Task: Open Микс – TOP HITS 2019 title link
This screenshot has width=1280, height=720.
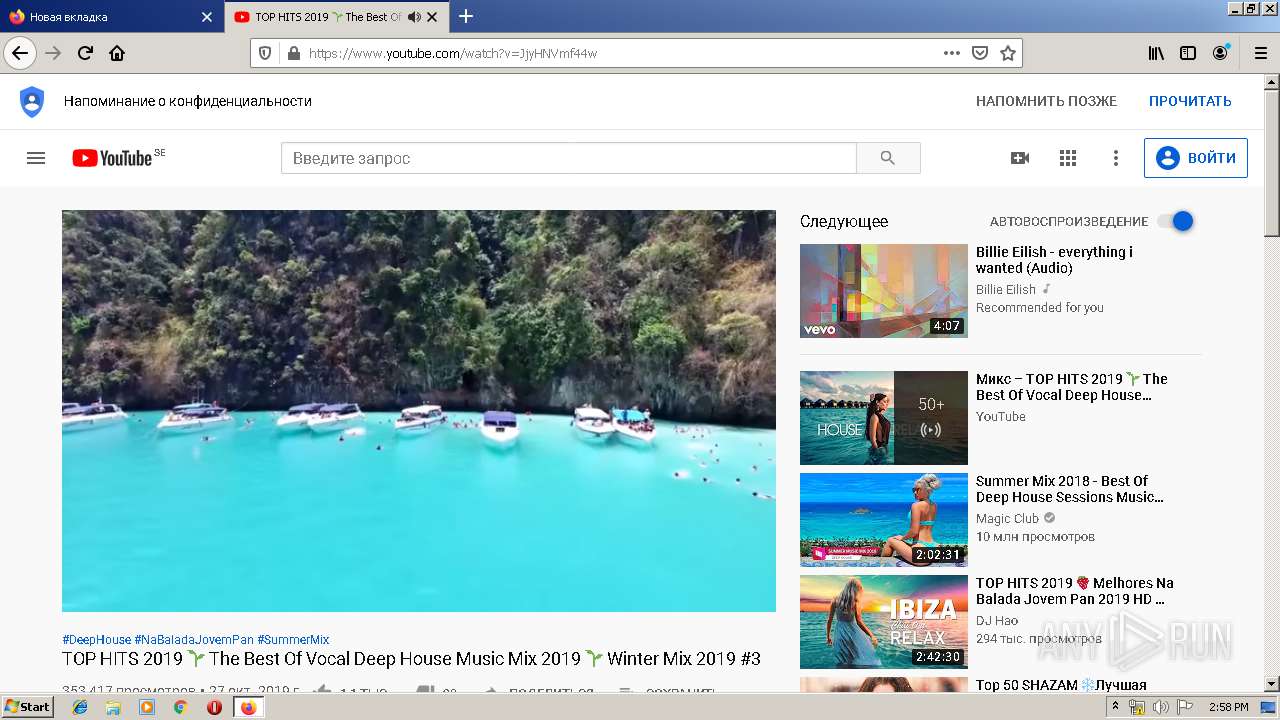Action: pyautogui.click(x=1071, y=387)
